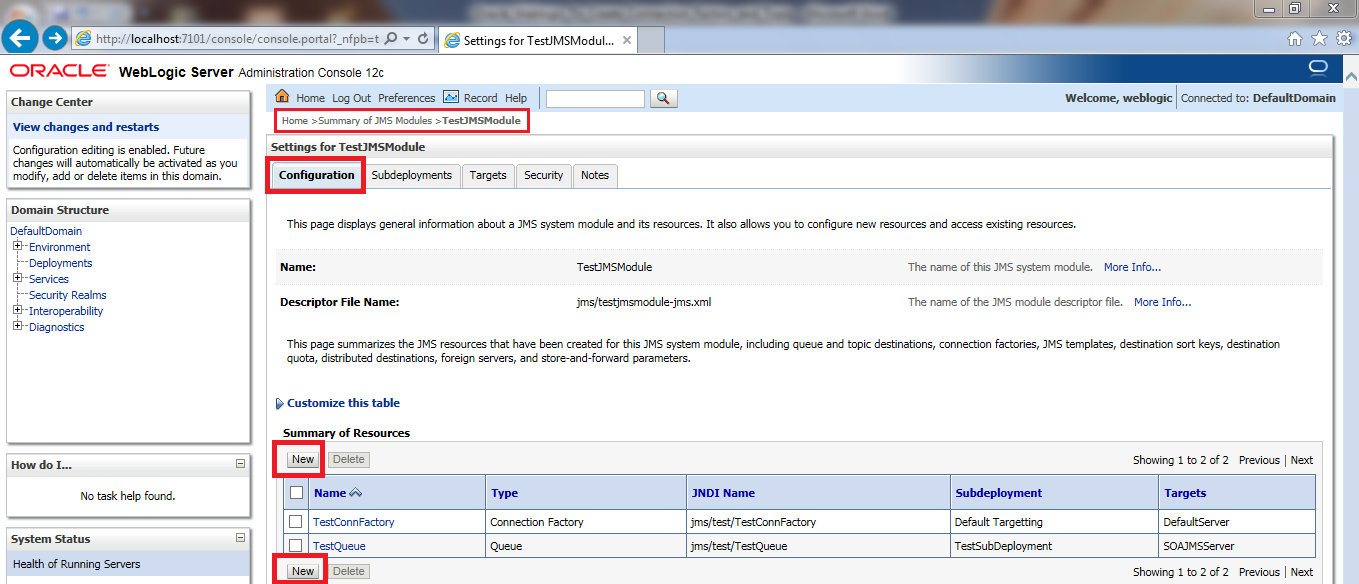Select the header checkbox for all resources
Viewport: 1359px width, 584px height.
point(296,492)
